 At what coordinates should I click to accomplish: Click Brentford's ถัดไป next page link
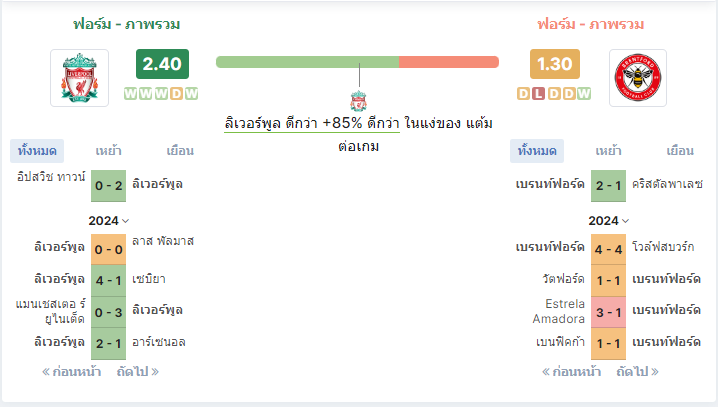[638, 371]
